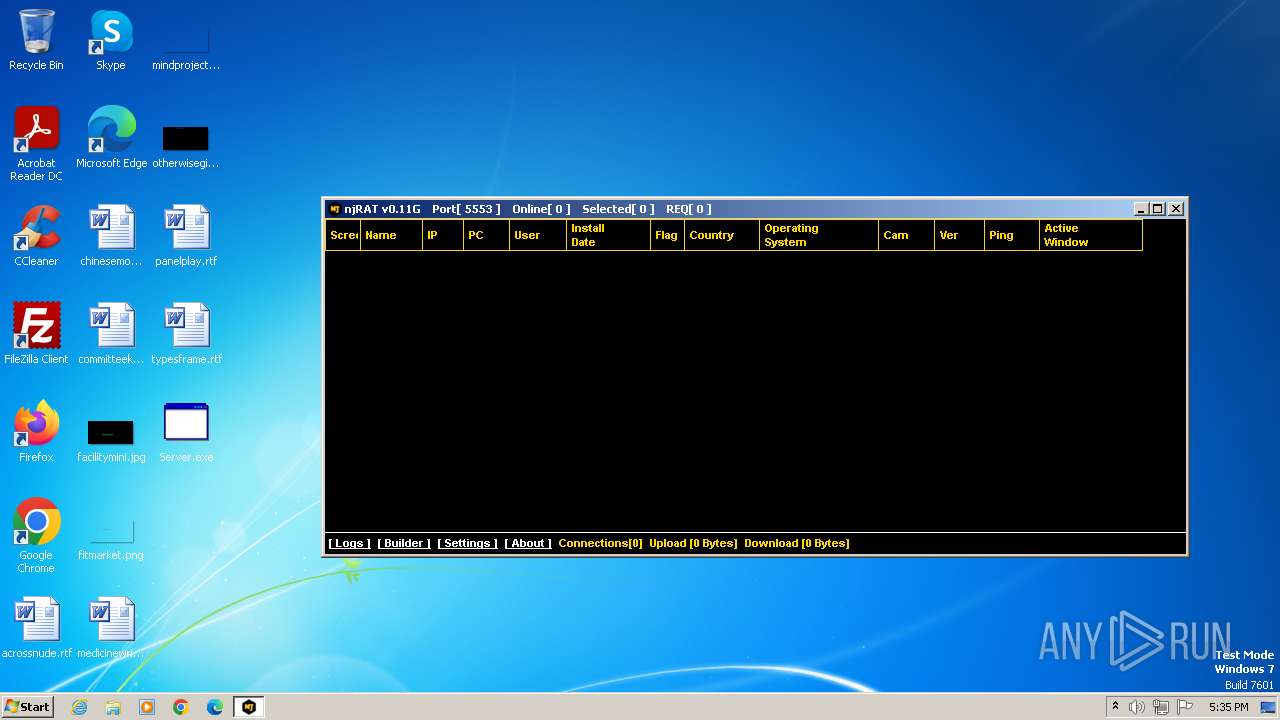
Task: Open Chrome from the taskbar
Action: click(181, 707)
